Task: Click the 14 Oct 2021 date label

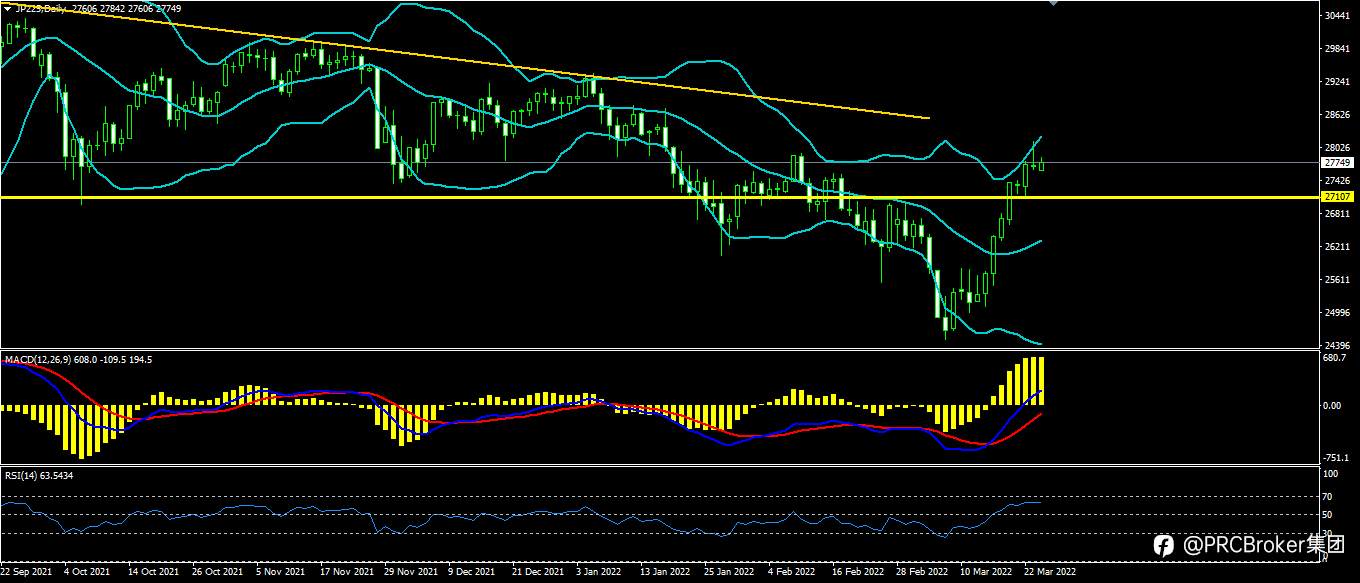Action: point(153,573)
